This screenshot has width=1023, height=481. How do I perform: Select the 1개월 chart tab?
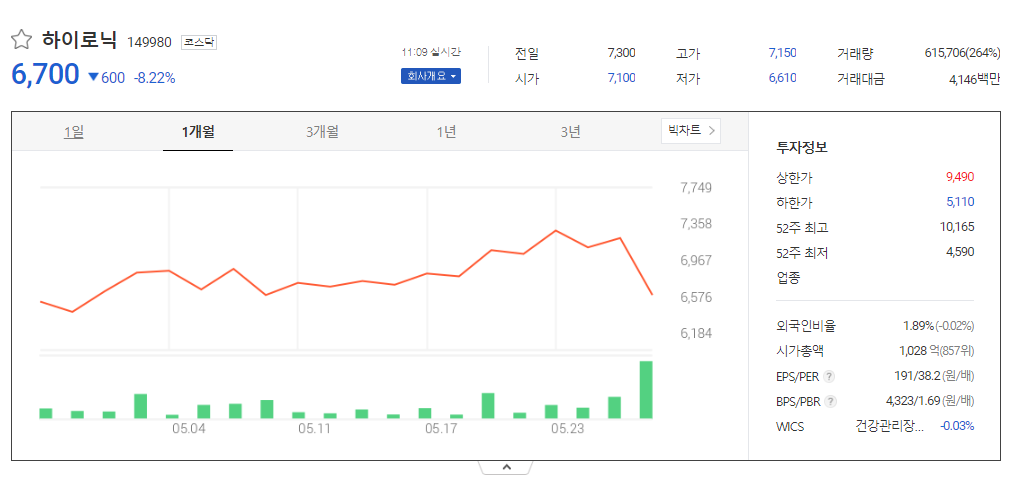pos(198,132)
